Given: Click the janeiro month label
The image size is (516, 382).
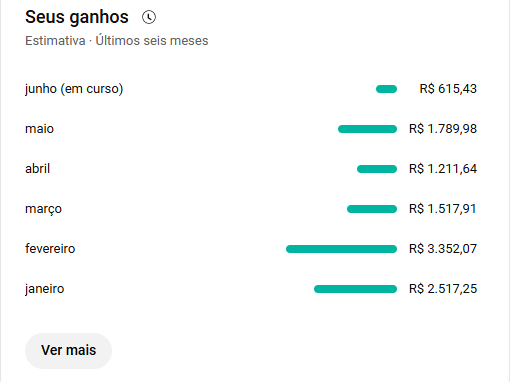Looking at the screenshot, I should coord(44,289).
